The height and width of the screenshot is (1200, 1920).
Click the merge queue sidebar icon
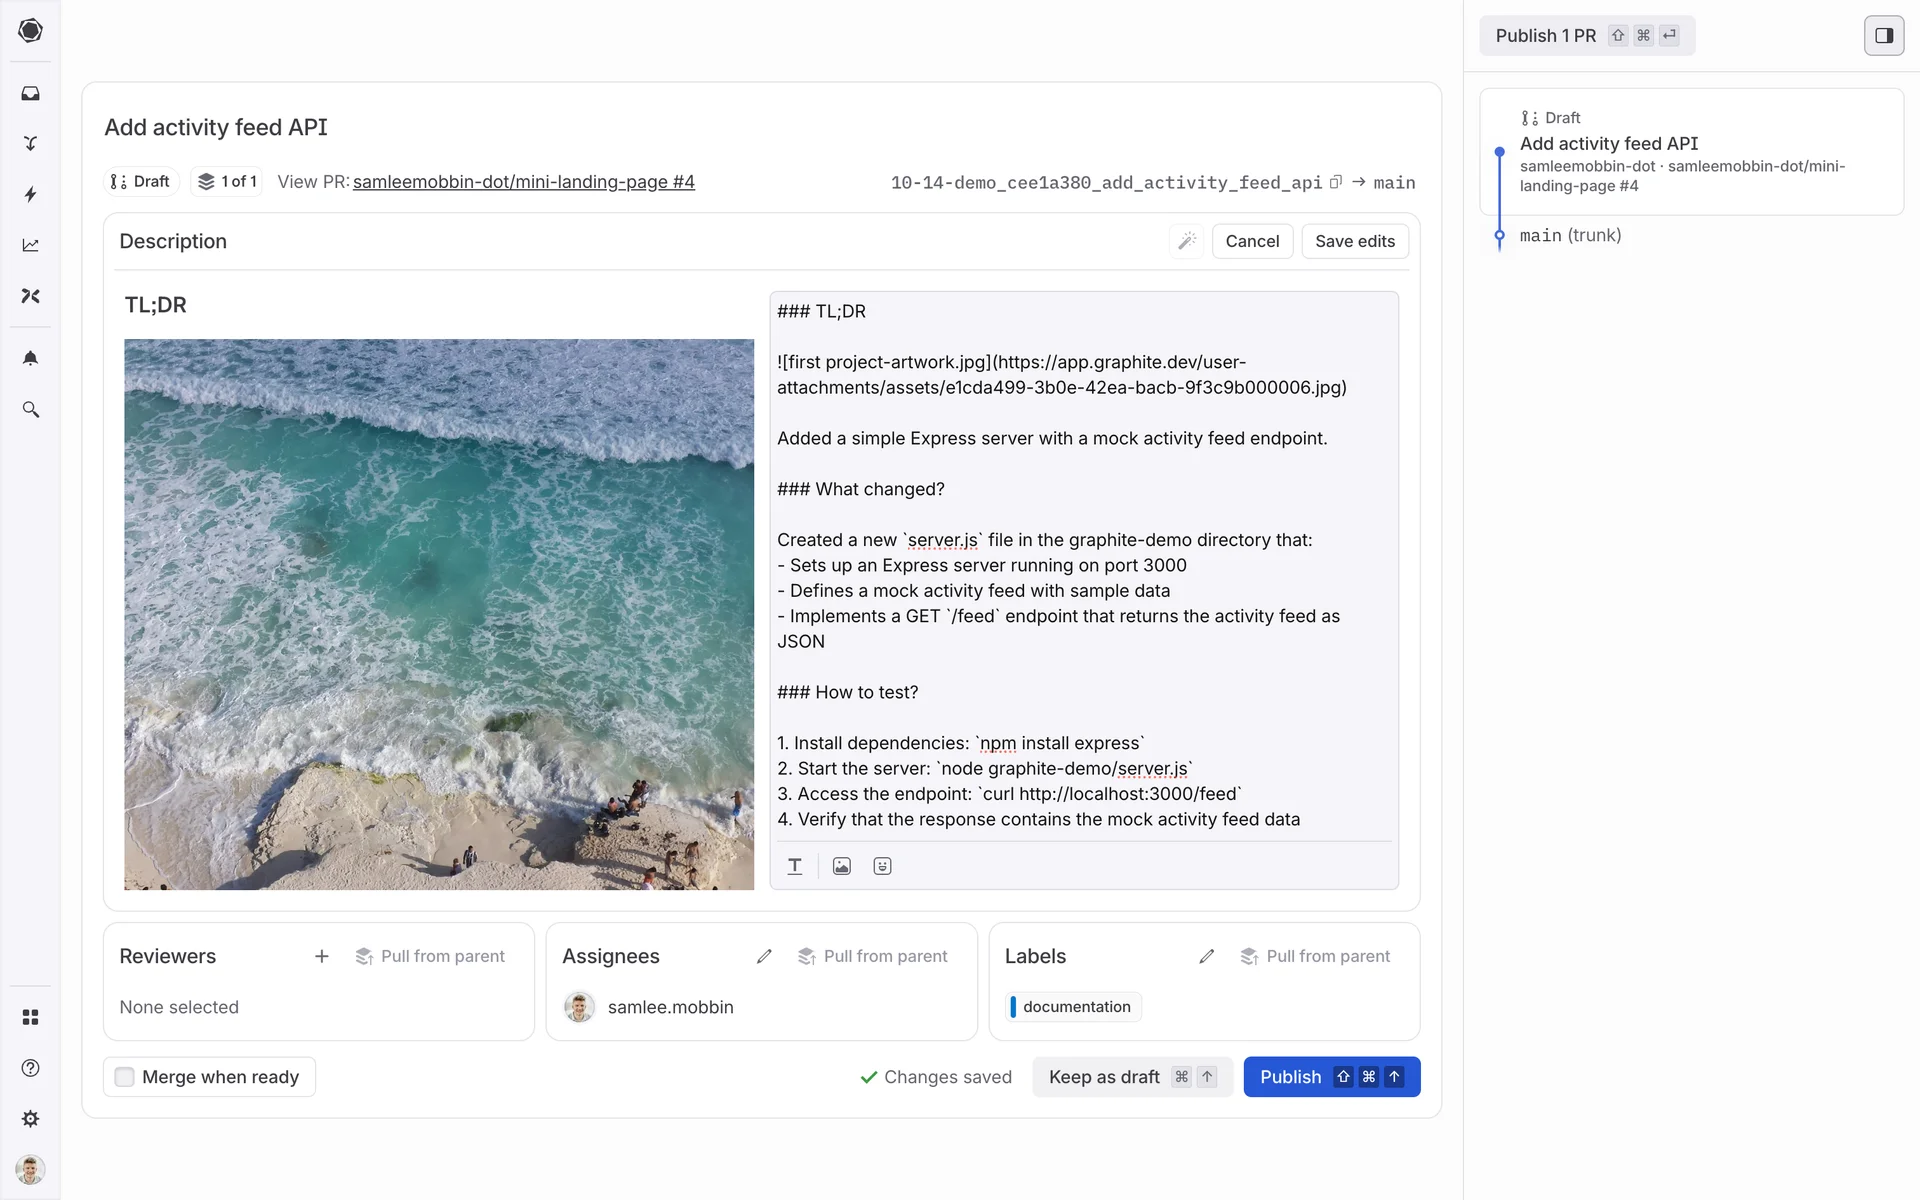[30, 143]
